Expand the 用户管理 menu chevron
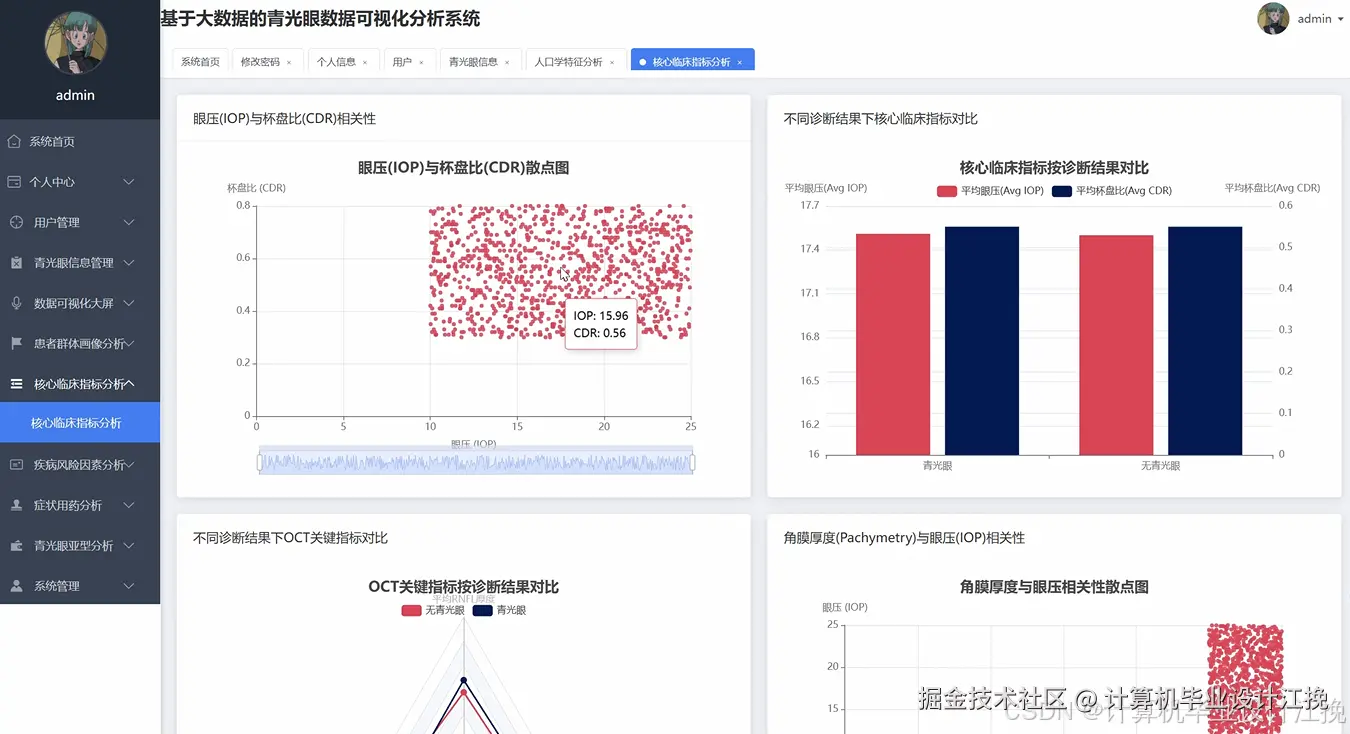1350x734 pixels. point(129,222)
